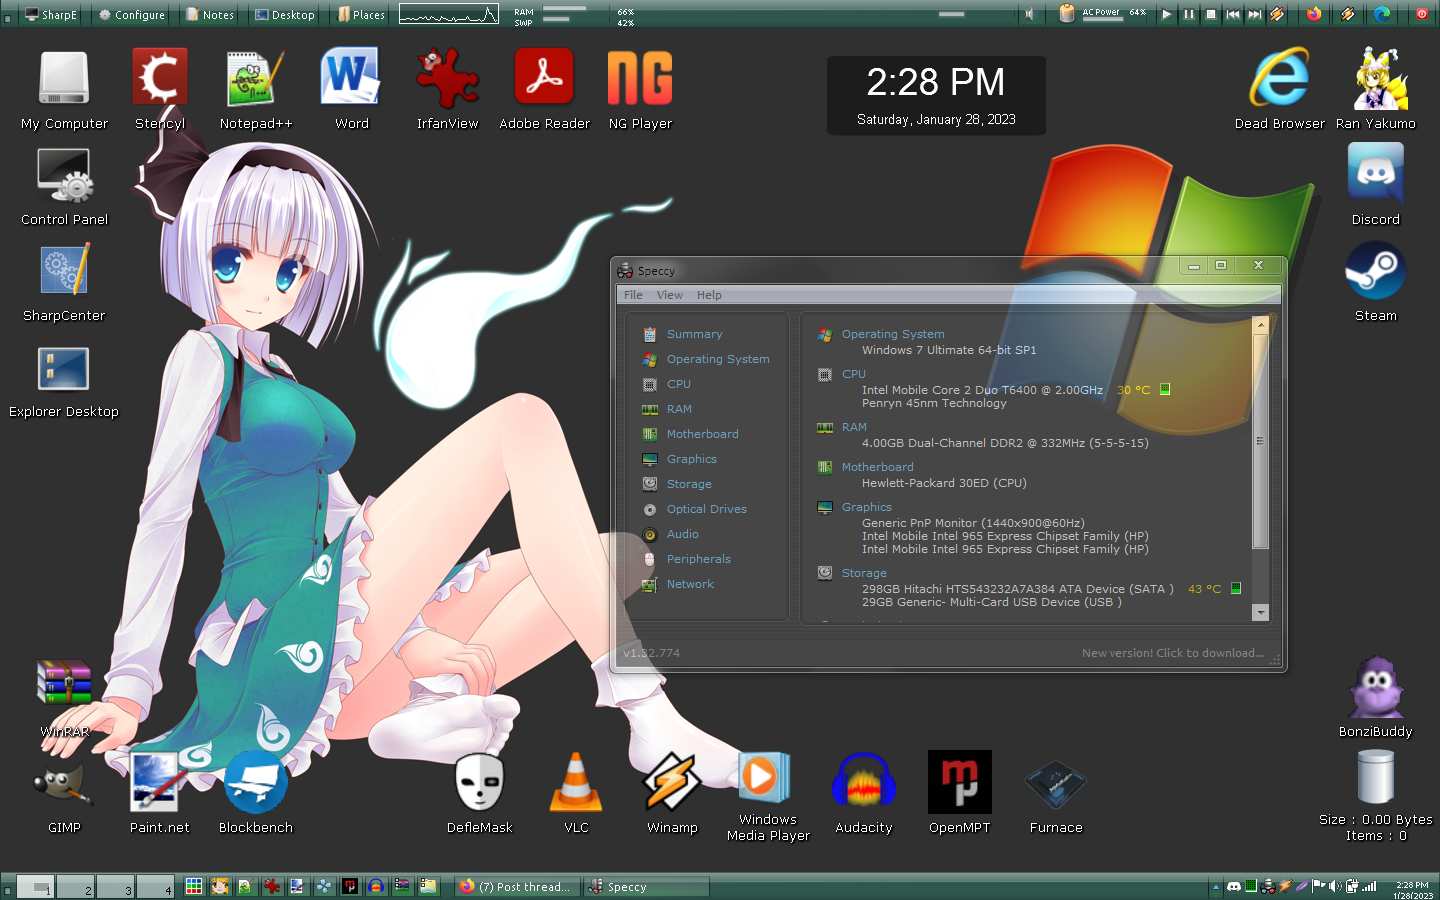Select the Summary section in Speccy sidebar
Image resolution: width=1440 pixels, height=900 pixels.
(x=694, y=334)
